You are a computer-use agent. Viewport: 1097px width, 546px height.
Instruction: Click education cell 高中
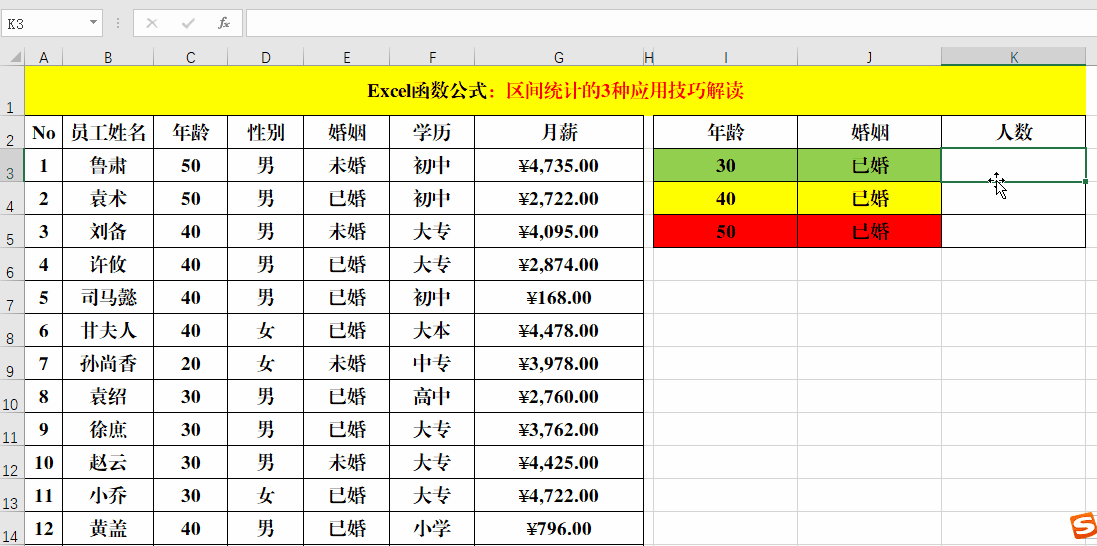point(432,396)
